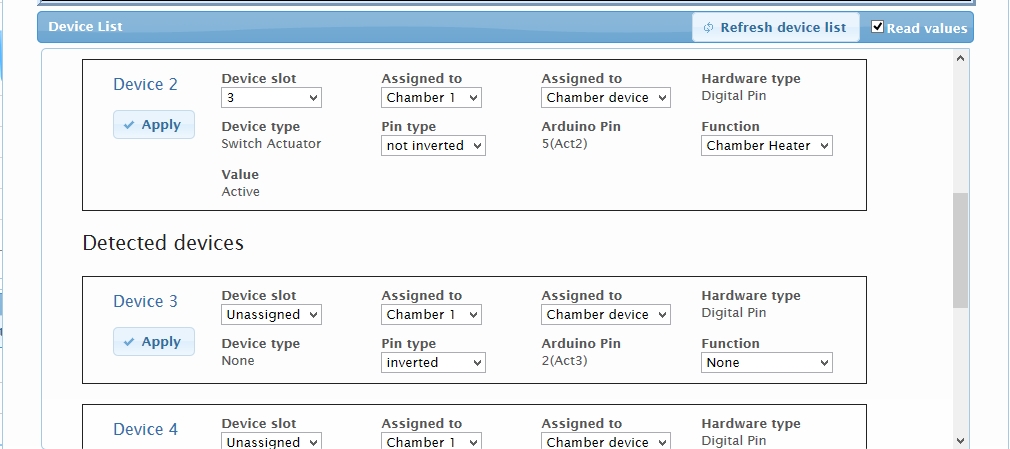1010x449 pixels.
Task: Click Refresh device list button
Action: pyautogui.click(x=776, y=28)
